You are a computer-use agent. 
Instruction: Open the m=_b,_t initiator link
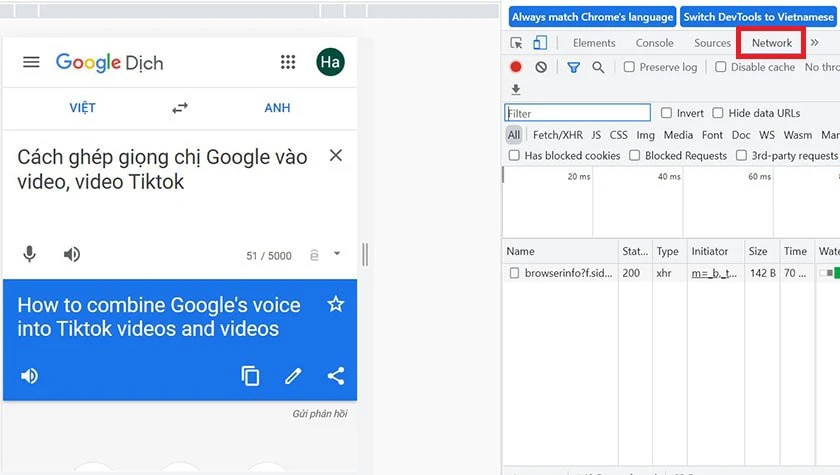(x=714, y=273)
